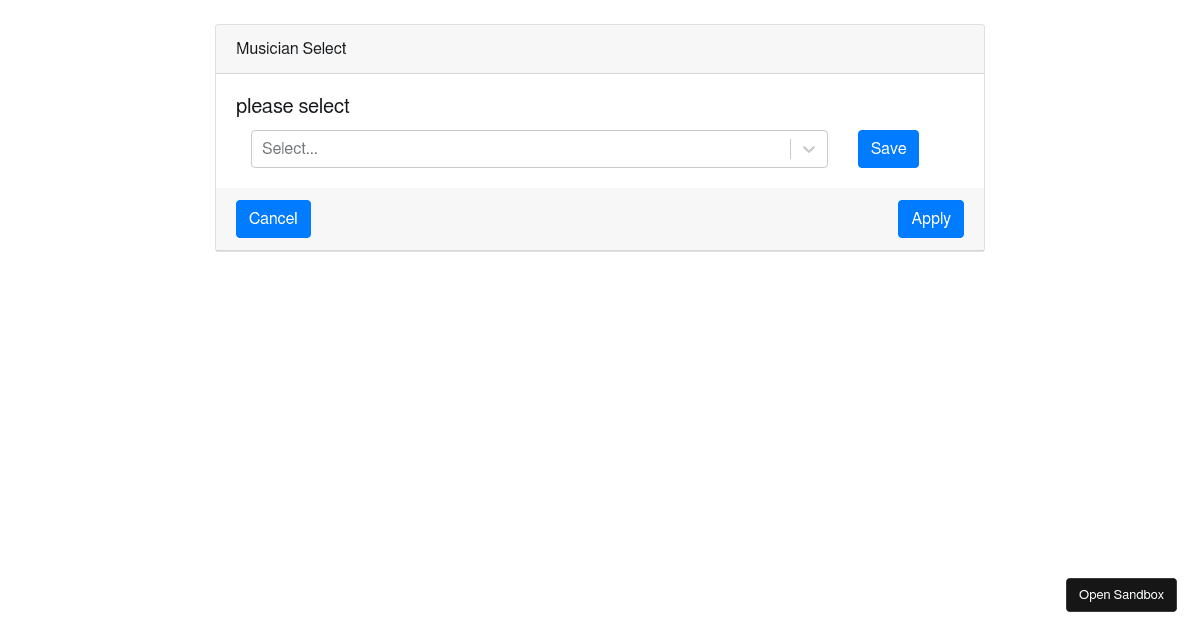The image size is (1200, 630).
Task: Click the Musician Select header
Action: (291, 48)
